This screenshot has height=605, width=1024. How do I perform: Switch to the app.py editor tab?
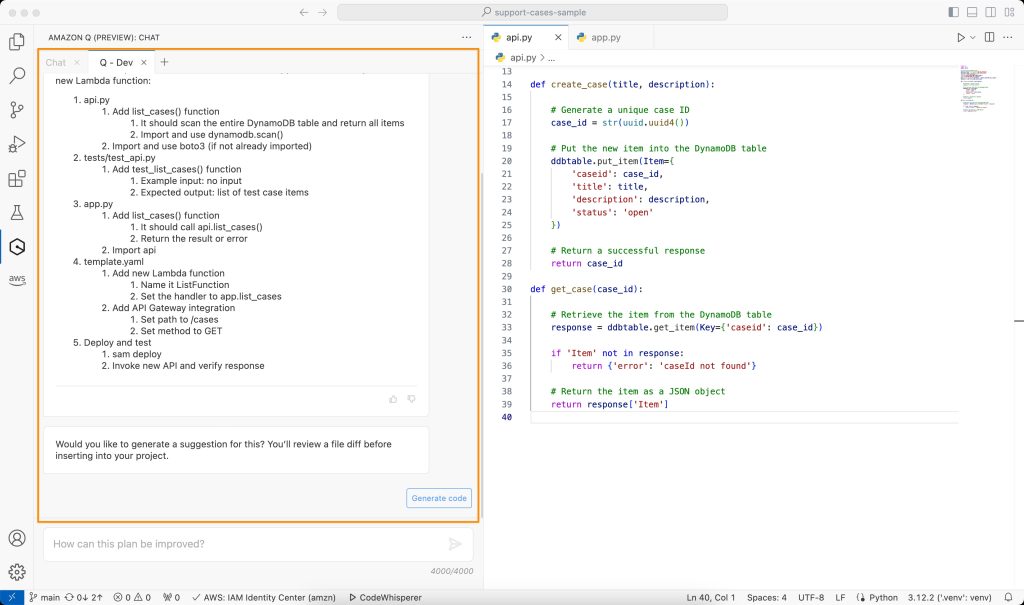click(605, 37)
